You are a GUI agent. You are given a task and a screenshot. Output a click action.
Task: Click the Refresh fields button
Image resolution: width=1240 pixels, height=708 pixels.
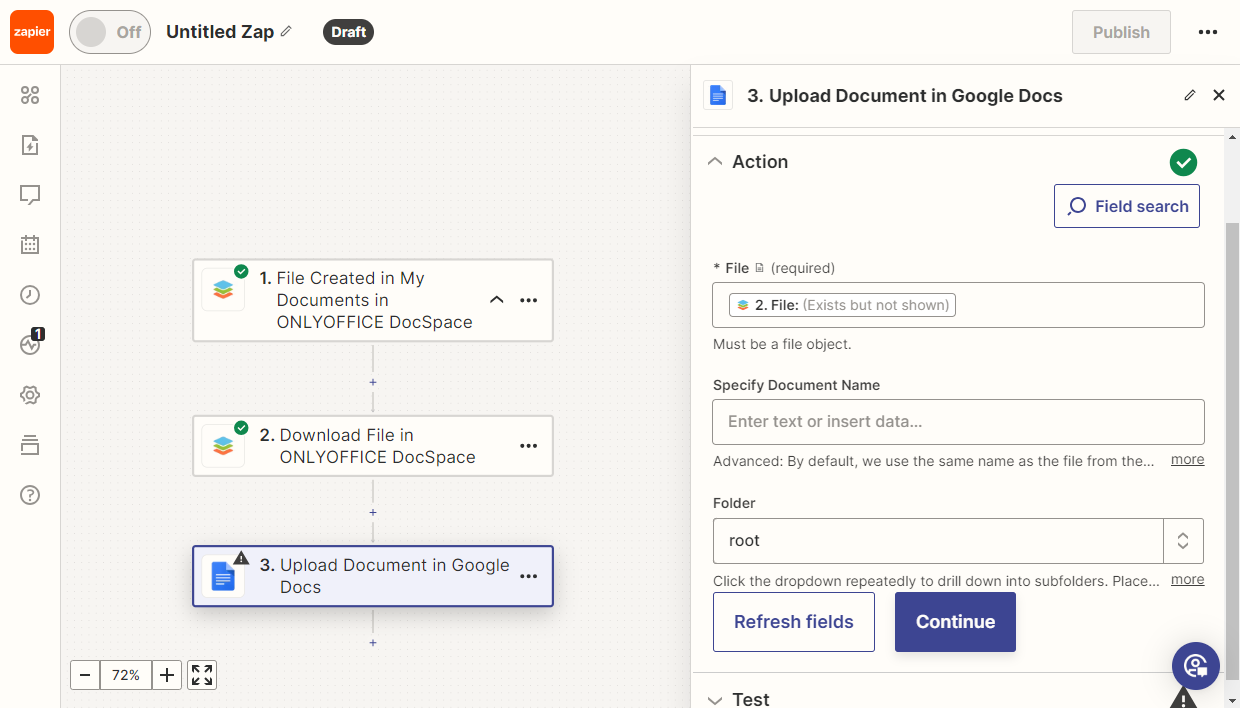[x=794, y=622]
